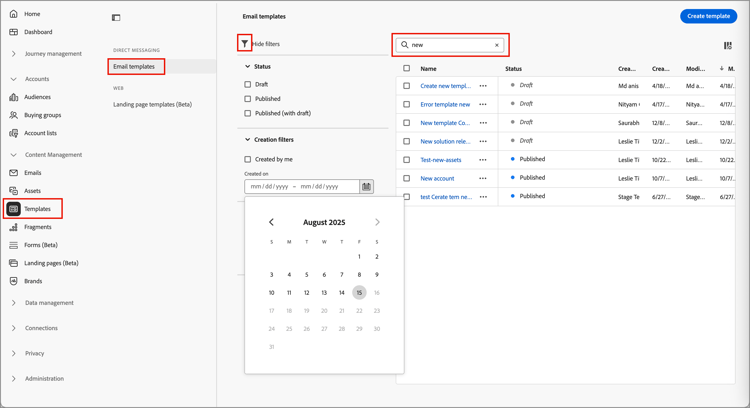Select the New account row checkbox
The width and height of the screenshot is (750, 408).
[407, 178]
